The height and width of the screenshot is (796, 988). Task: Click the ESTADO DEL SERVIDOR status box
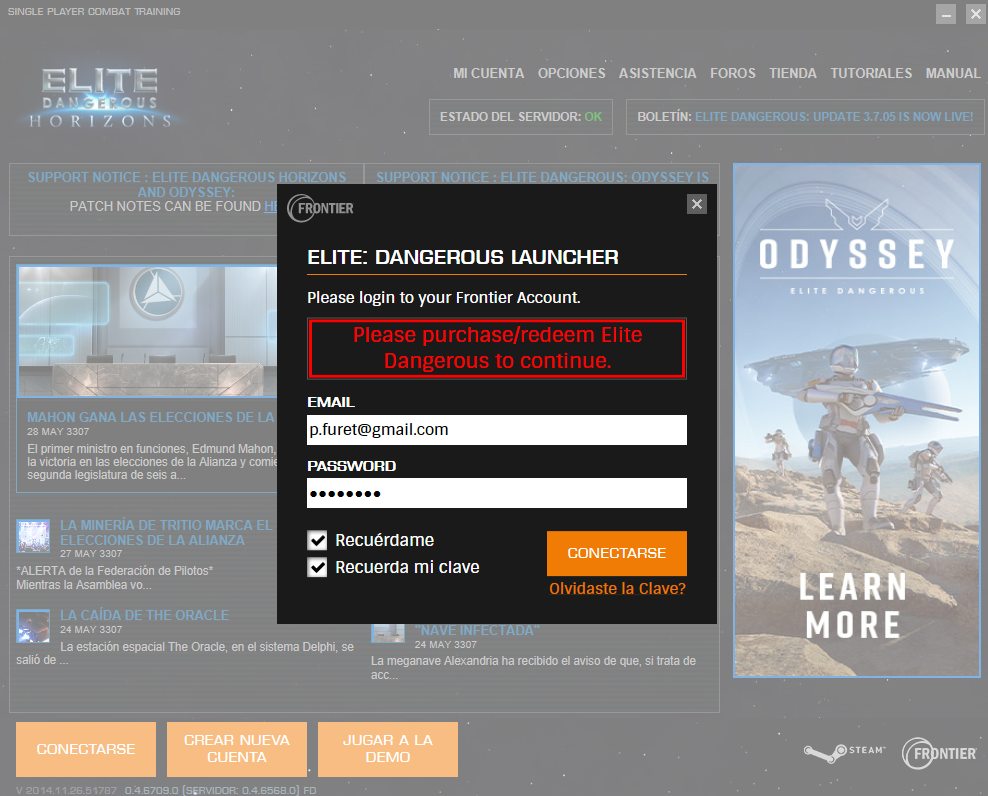[520, 117]
